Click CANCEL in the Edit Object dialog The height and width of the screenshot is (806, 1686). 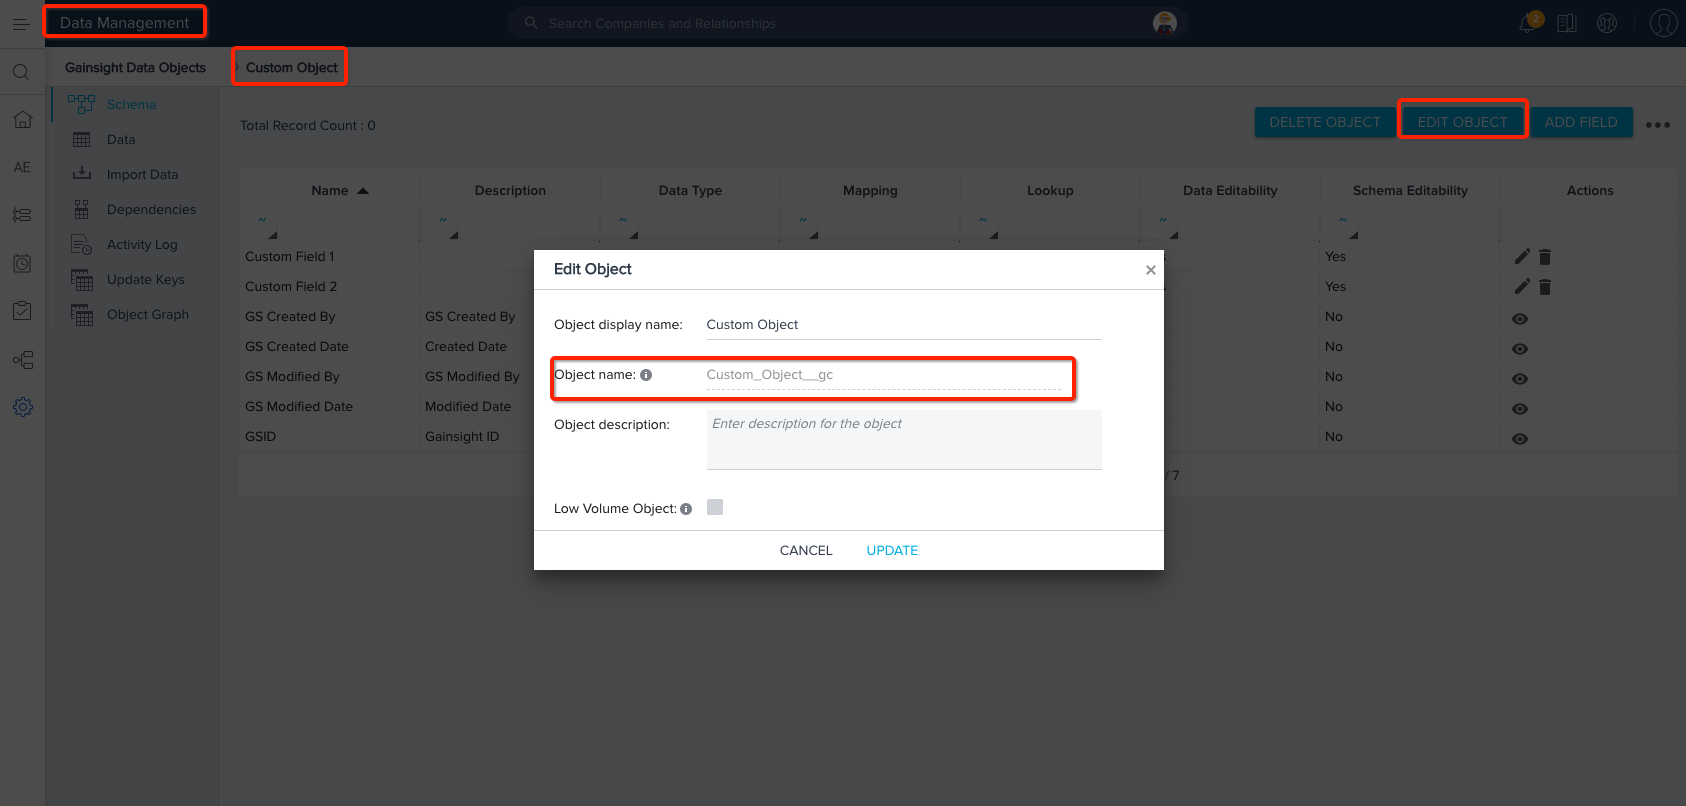tap(806, 550)
